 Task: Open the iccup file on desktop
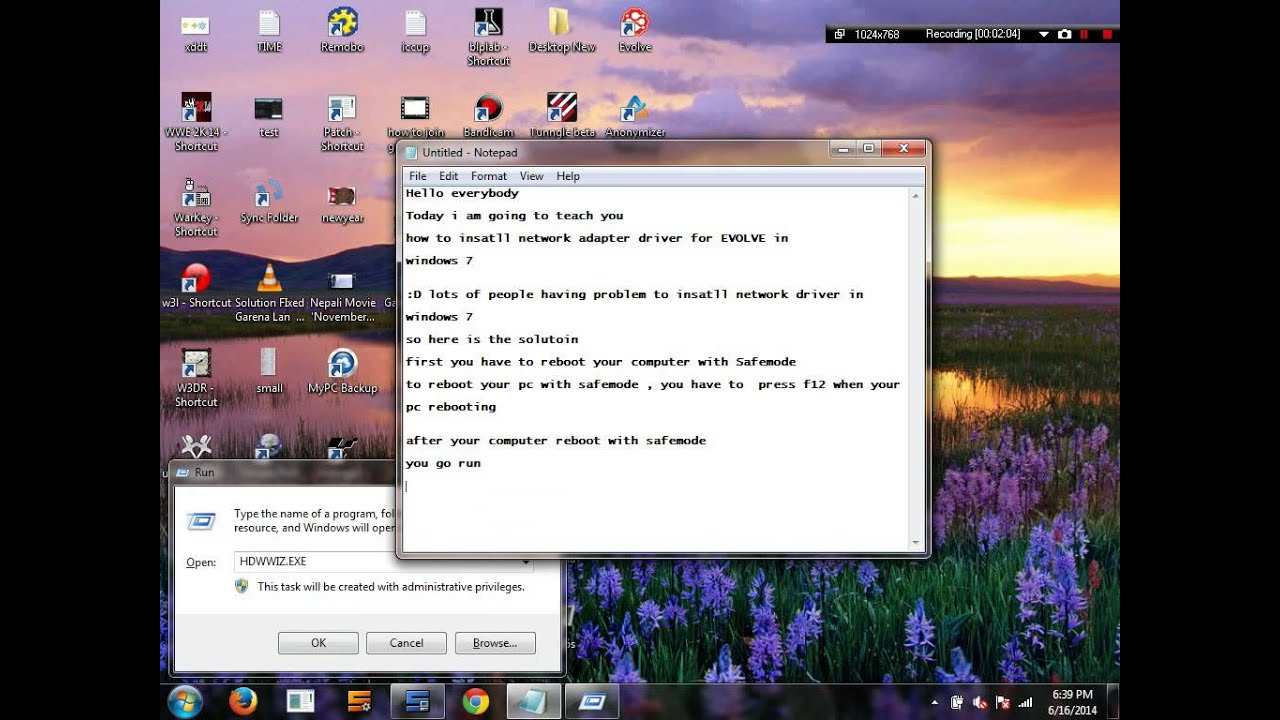coord(415,30)
